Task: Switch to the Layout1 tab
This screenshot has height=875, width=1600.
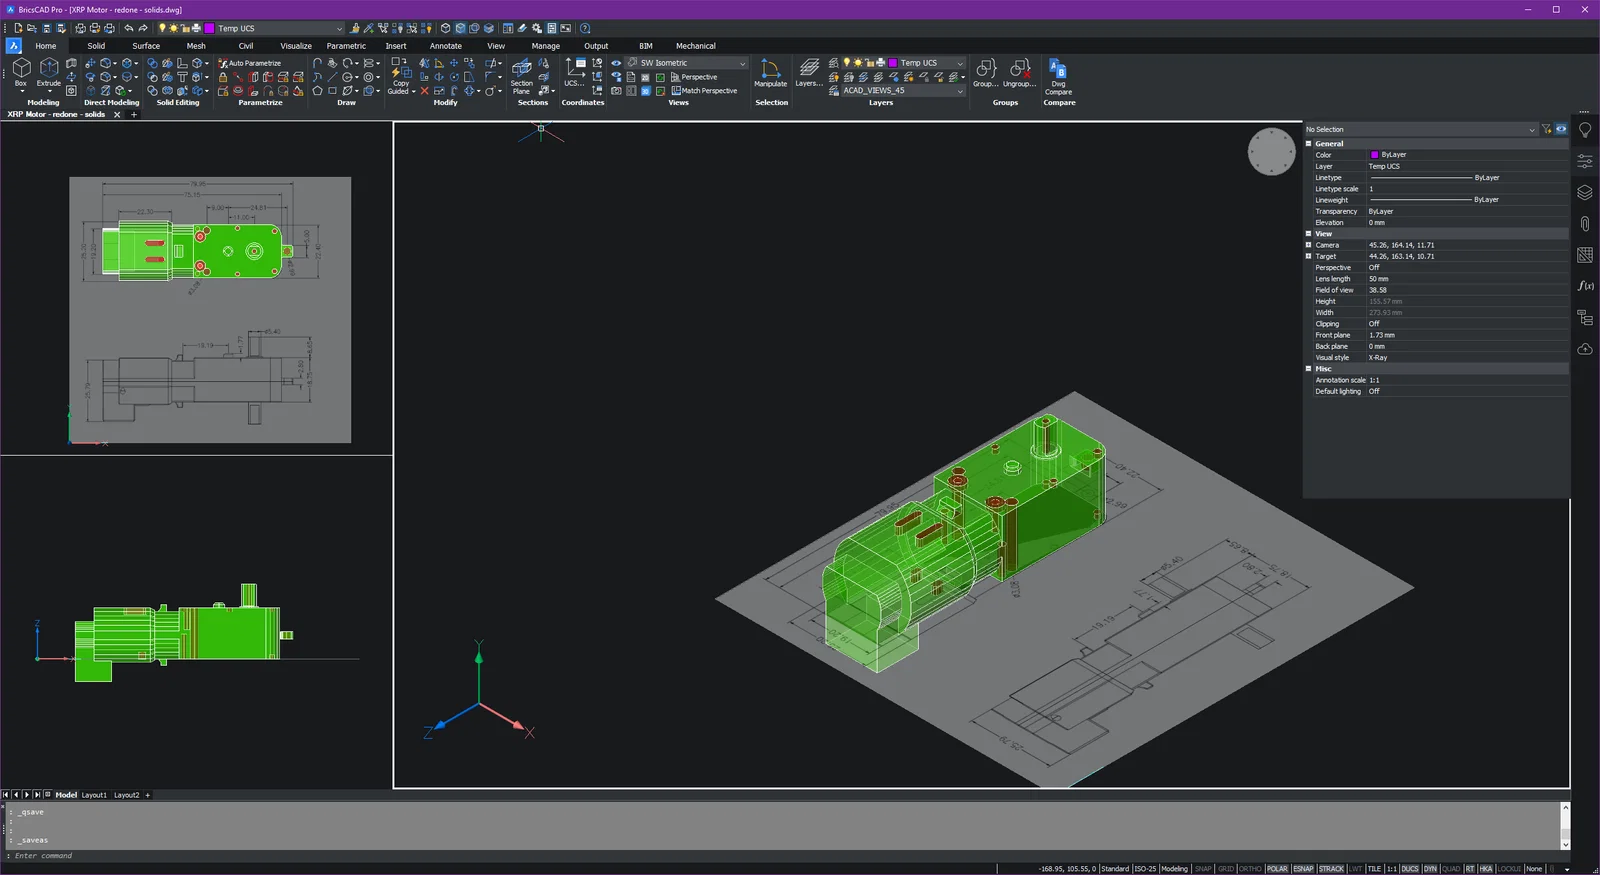Action: [x=94, y=795]
